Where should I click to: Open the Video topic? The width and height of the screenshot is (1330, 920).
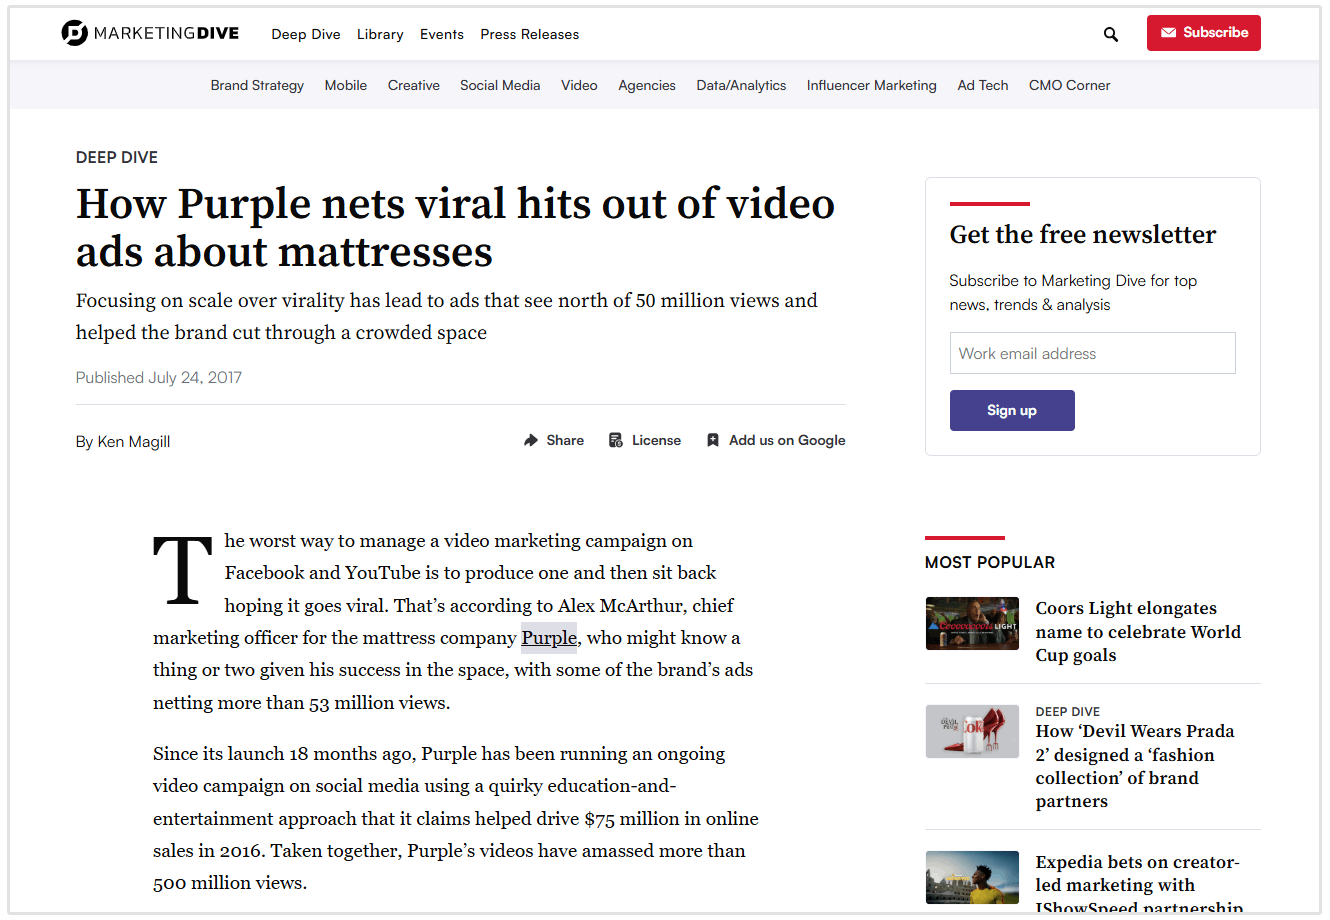(579, 85)
